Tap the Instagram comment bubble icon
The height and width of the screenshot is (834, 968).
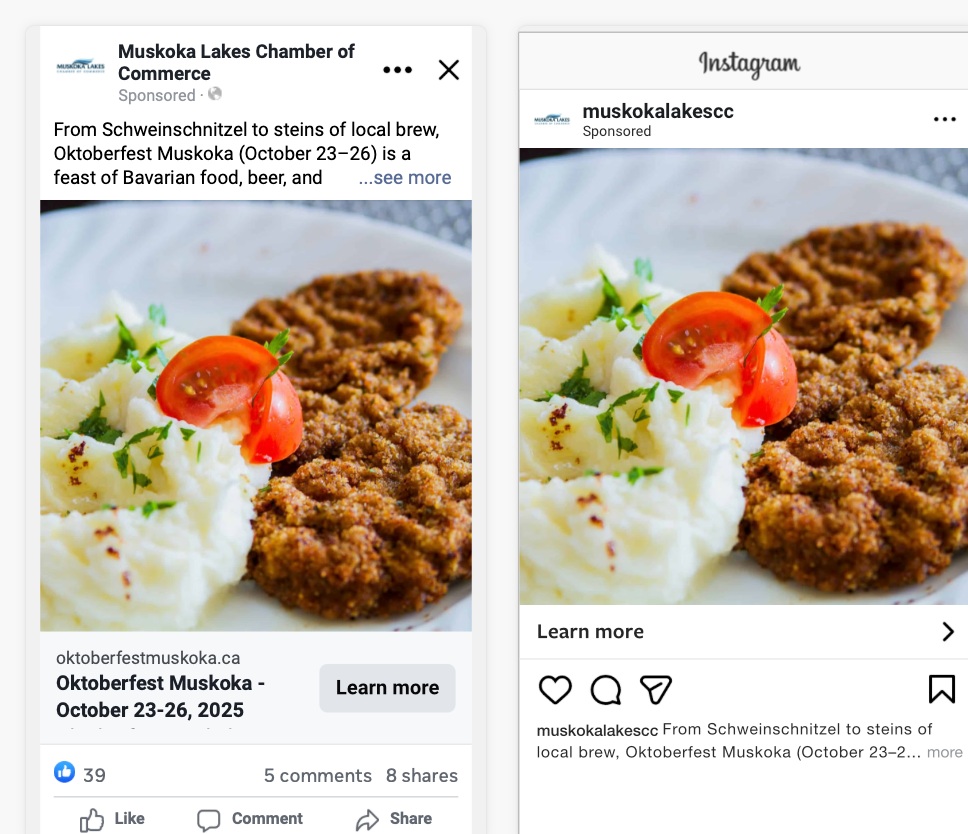(x=606, y=689)
